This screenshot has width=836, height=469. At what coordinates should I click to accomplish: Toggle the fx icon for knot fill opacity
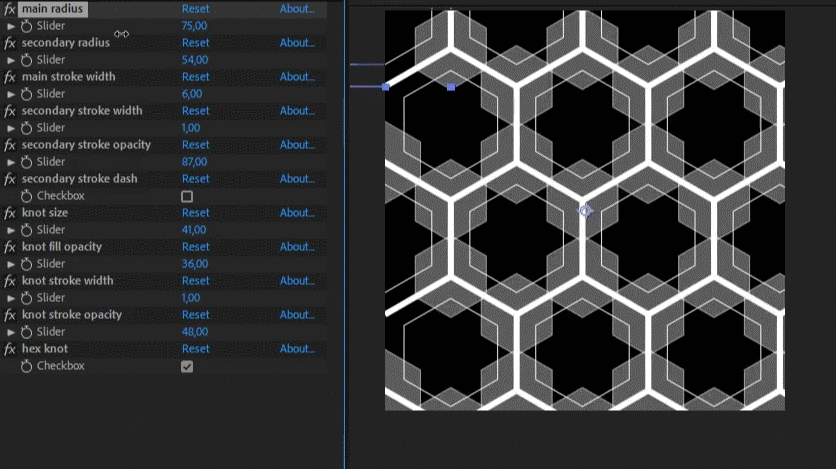(10, 247)
